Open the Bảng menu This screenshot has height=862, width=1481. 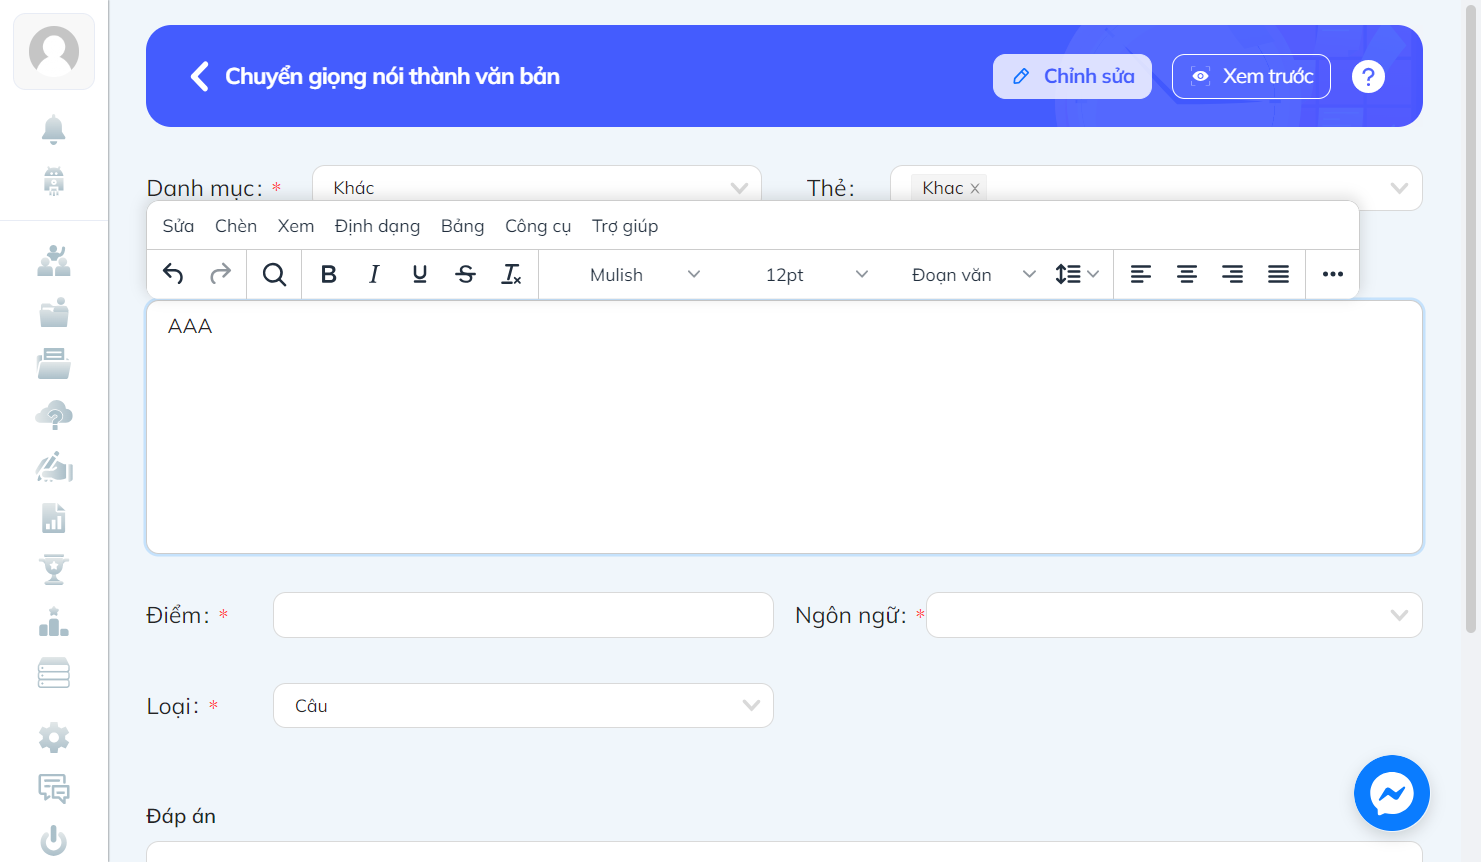pos(462,226)
